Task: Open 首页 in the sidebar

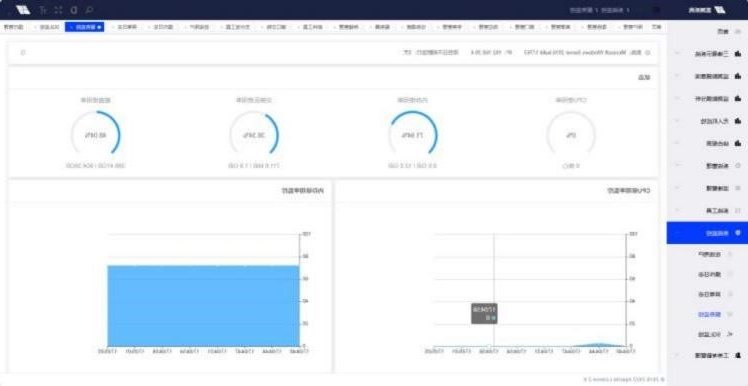Action: click(x=723, y=31)
